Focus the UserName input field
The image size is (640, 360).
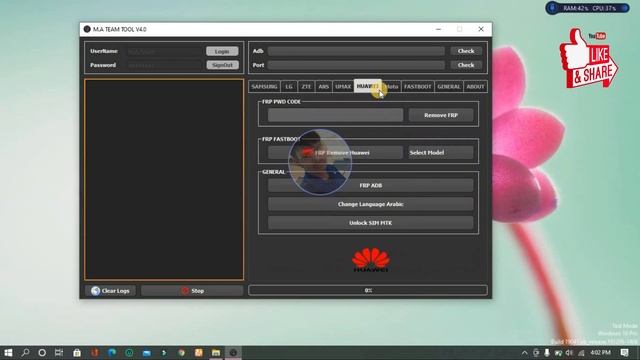pos(165,51)
